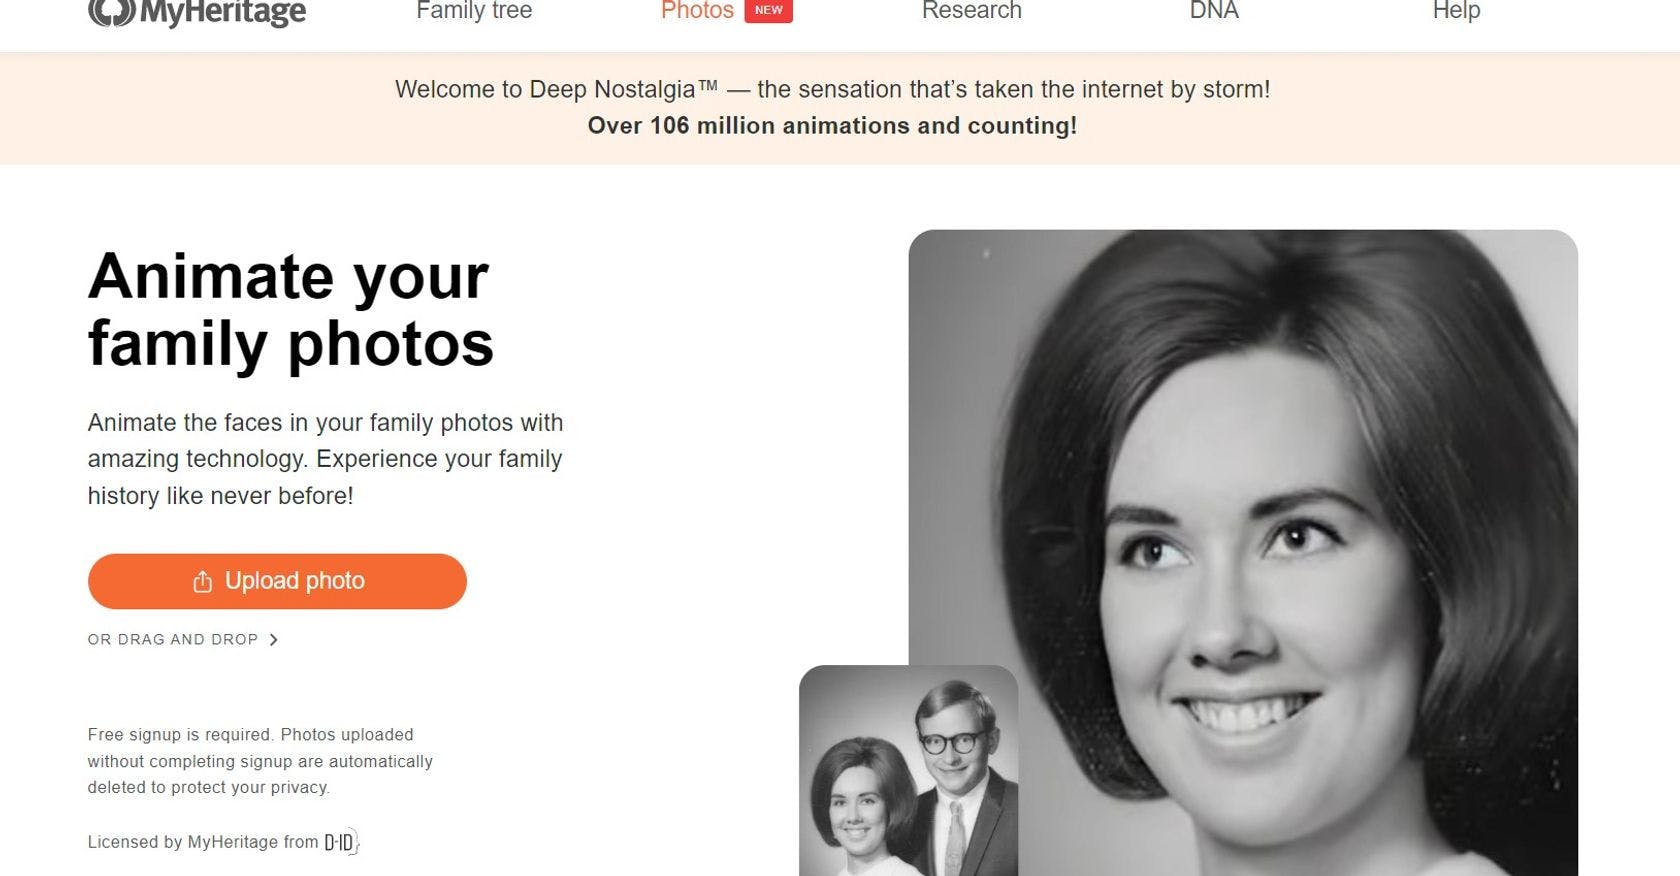This screenshot has height=876, width=1680.
Task: Click the MyHeritage wordmark text
Action: click(222, 12)
